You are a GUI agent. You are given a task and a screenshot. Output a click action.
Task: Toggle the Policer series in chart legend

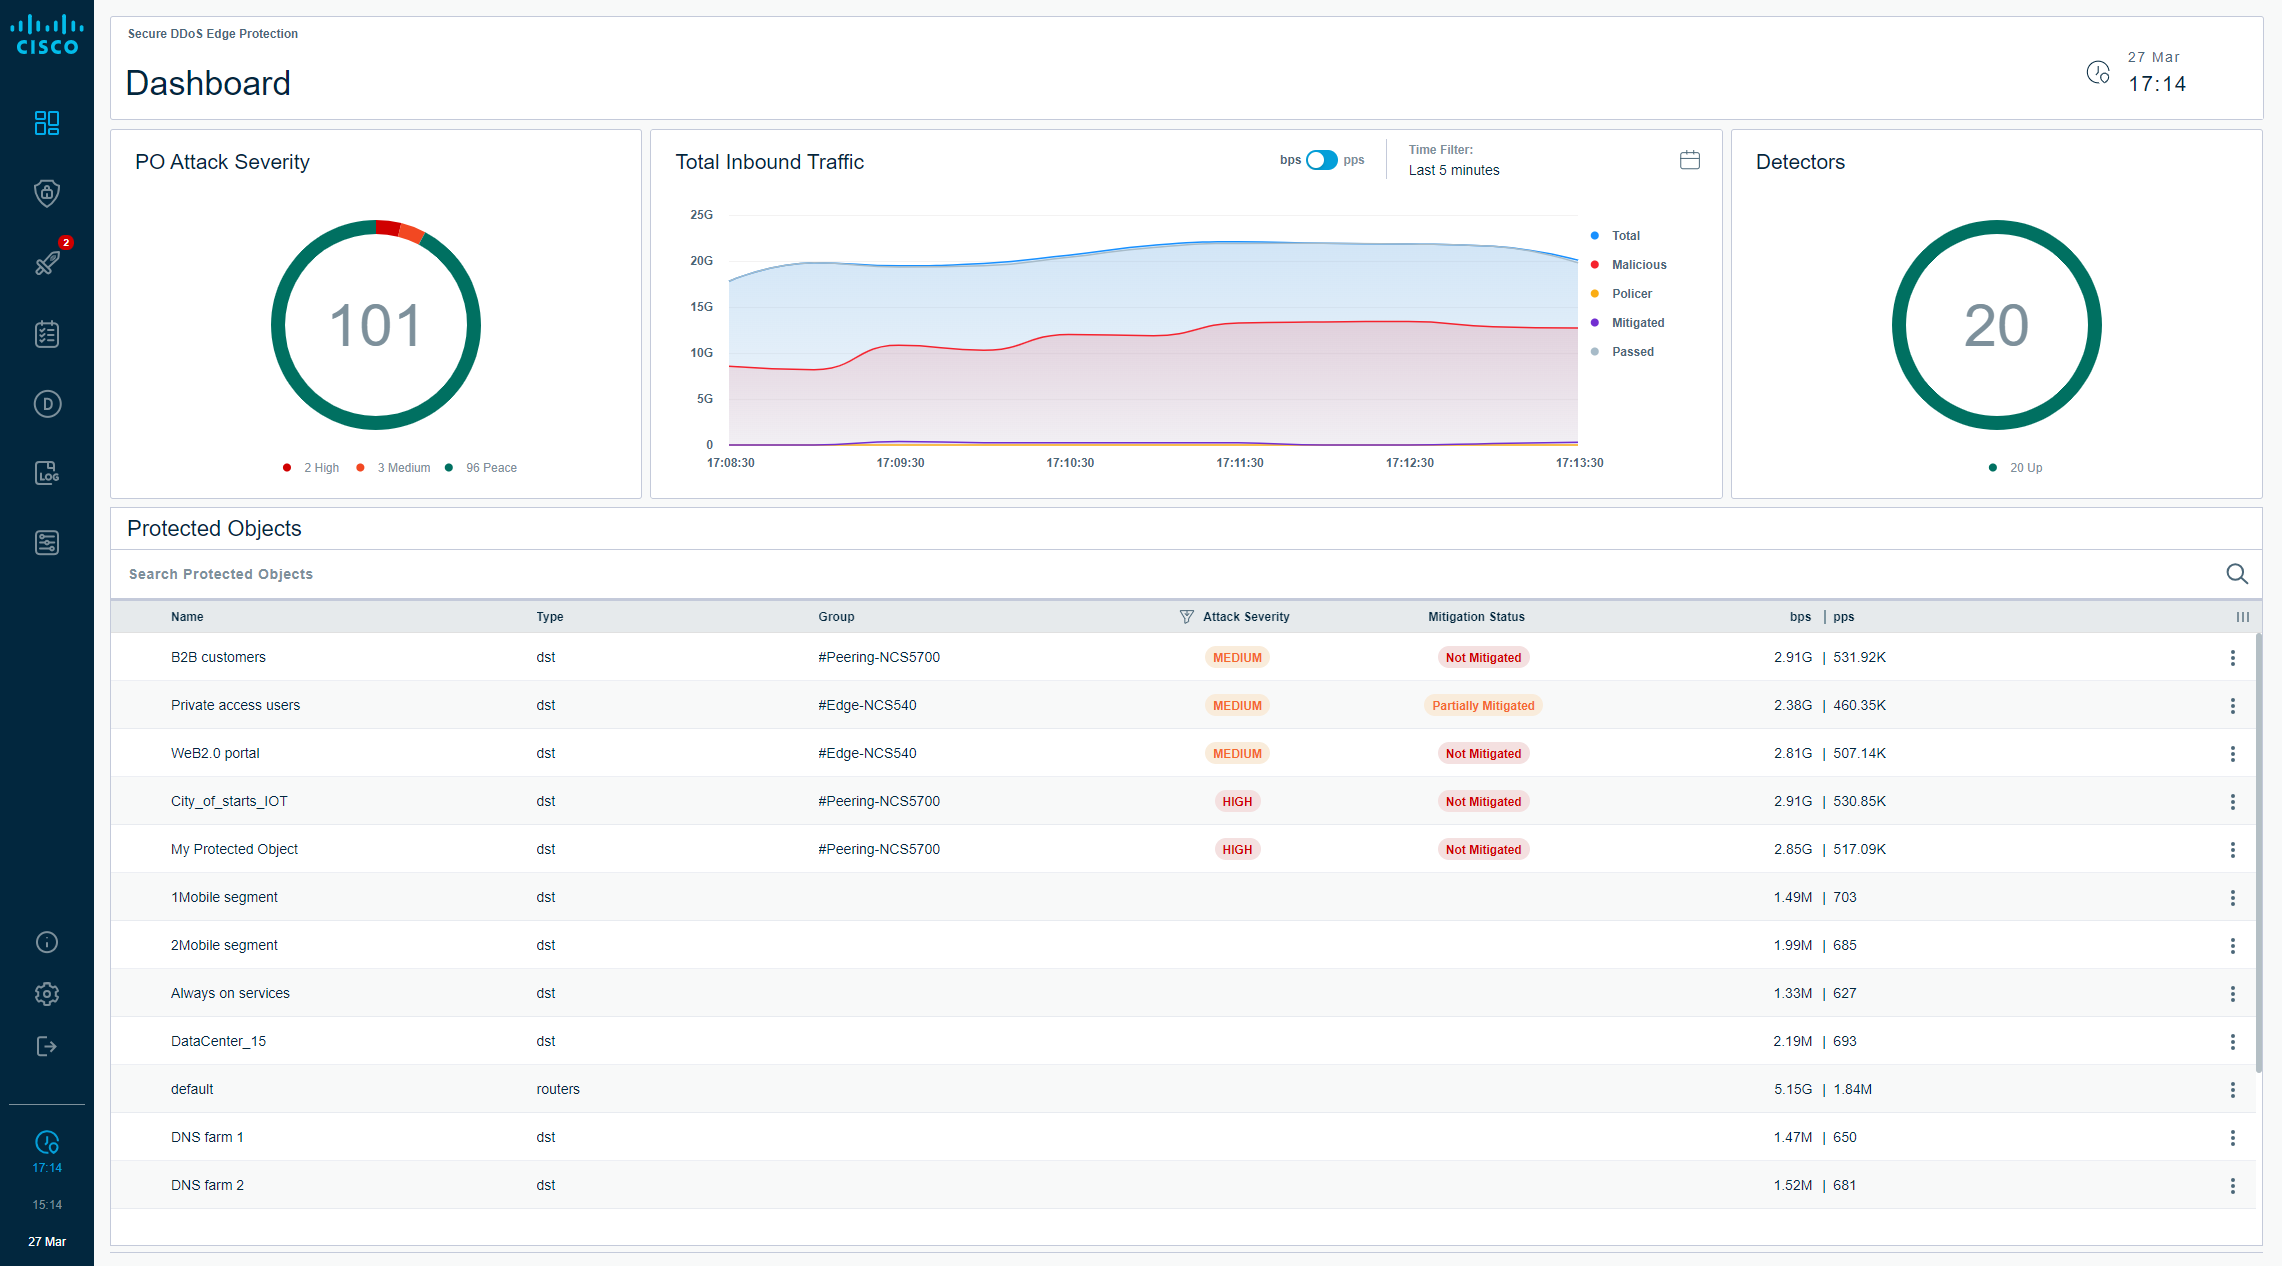[1621, 294]
